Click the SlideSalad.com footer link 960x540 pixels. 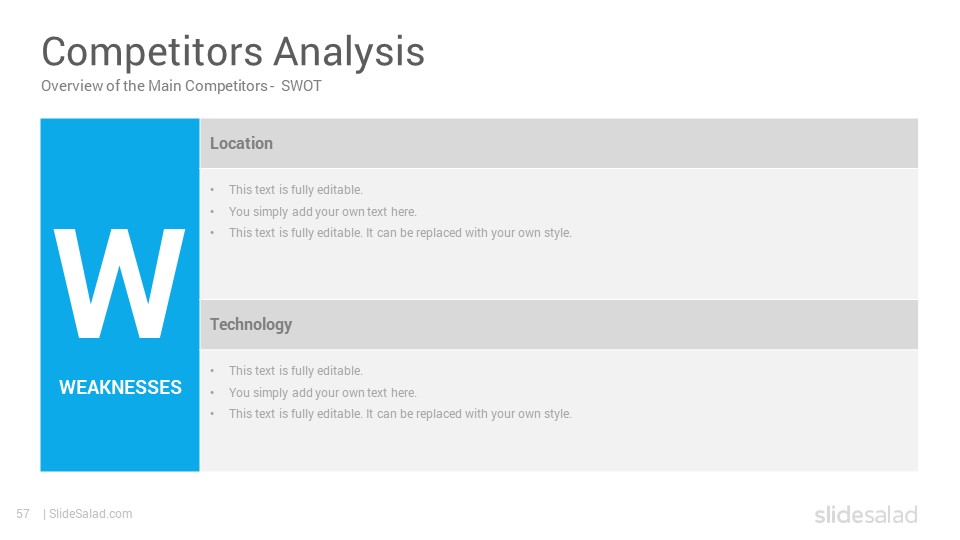pos(91,514)
